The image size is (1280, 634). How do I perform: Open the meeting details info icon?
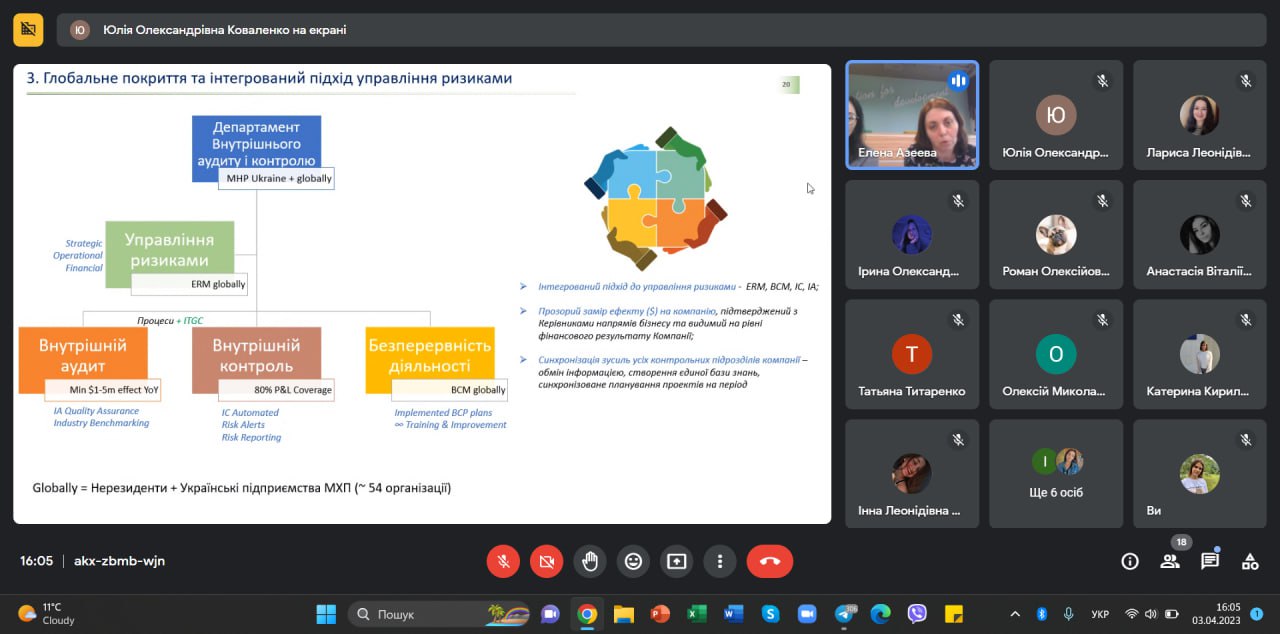(1130, 561)
